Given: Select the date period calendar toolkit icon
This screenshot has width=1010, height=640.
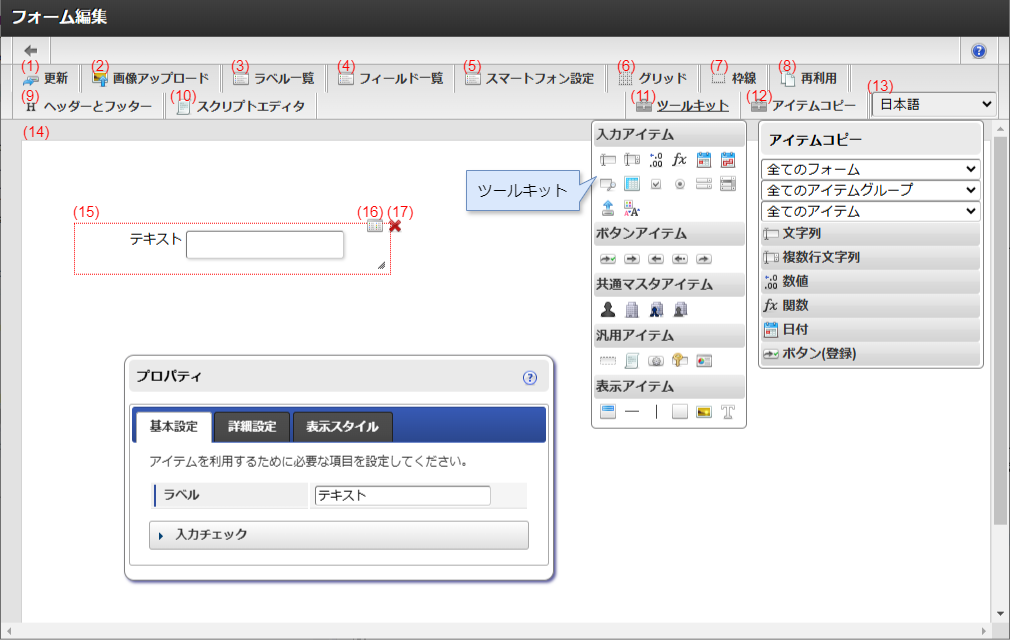Looking at the screenshot, I should point(728,160).
